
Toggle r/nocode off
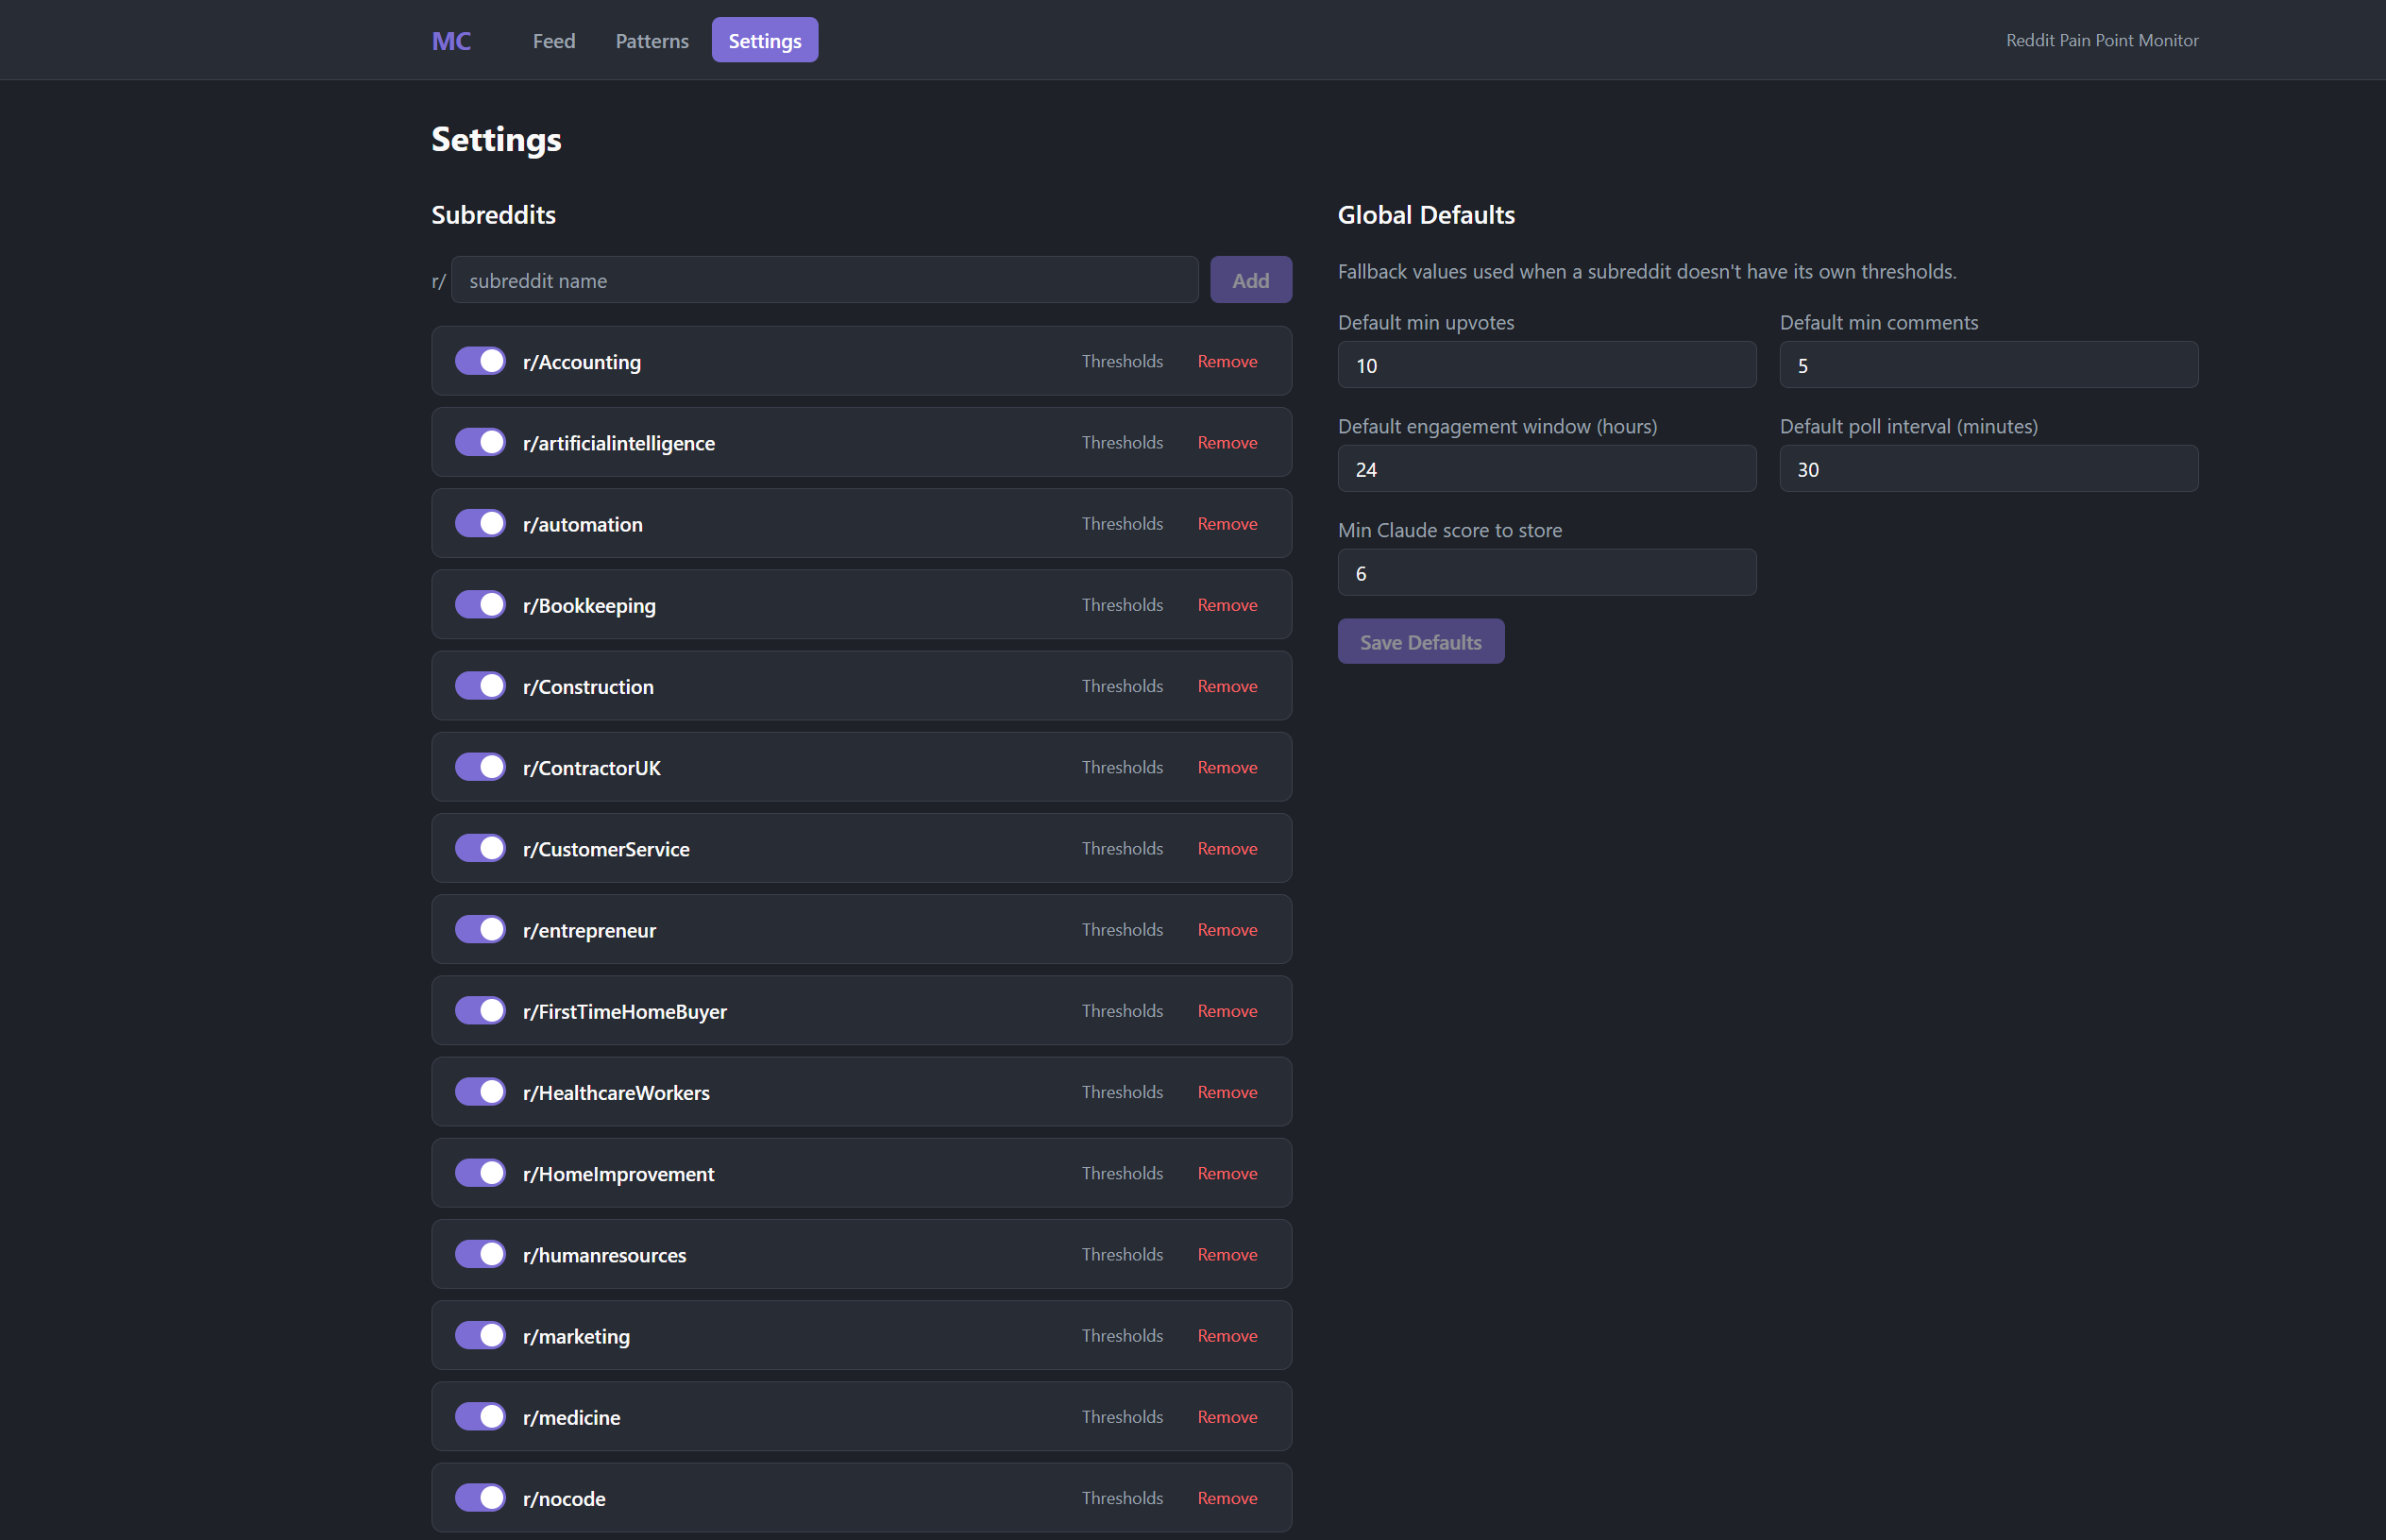[480, 1497]
